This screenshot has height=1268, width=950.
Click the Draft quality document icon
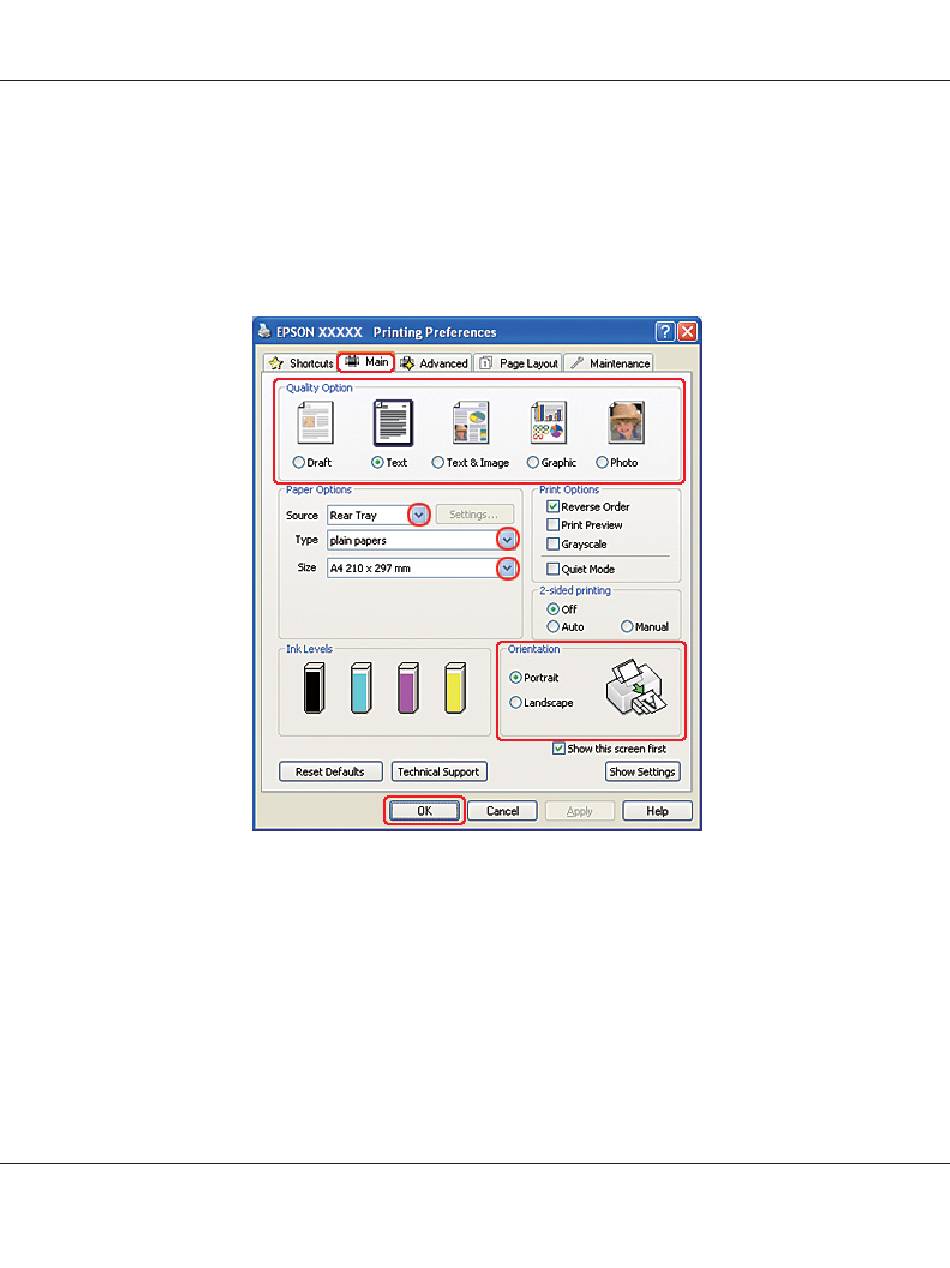click(315, 423)
